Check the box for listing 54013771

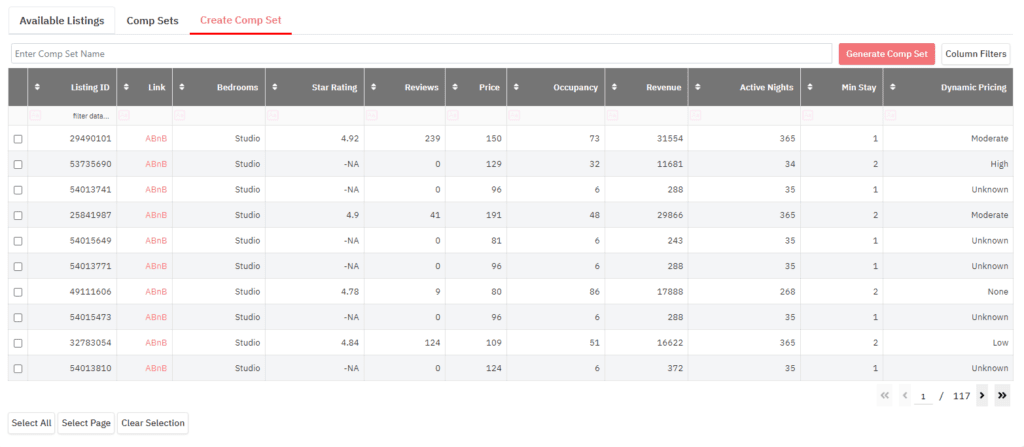click(x=18, y=267)
